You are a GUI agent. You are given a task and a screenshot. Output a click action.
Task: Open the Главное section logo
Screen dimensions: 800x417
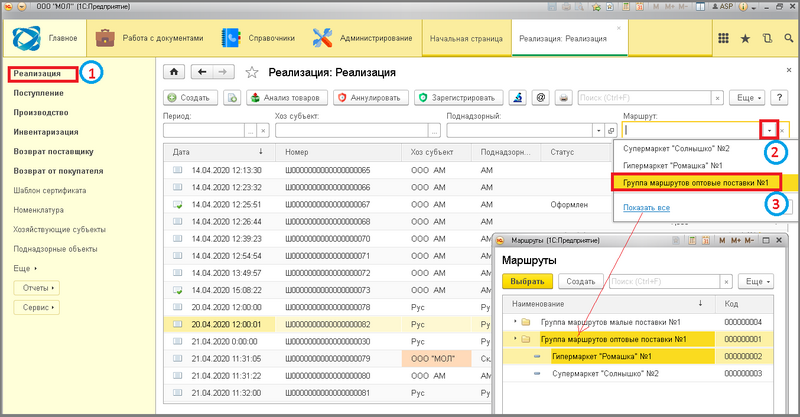27,38
